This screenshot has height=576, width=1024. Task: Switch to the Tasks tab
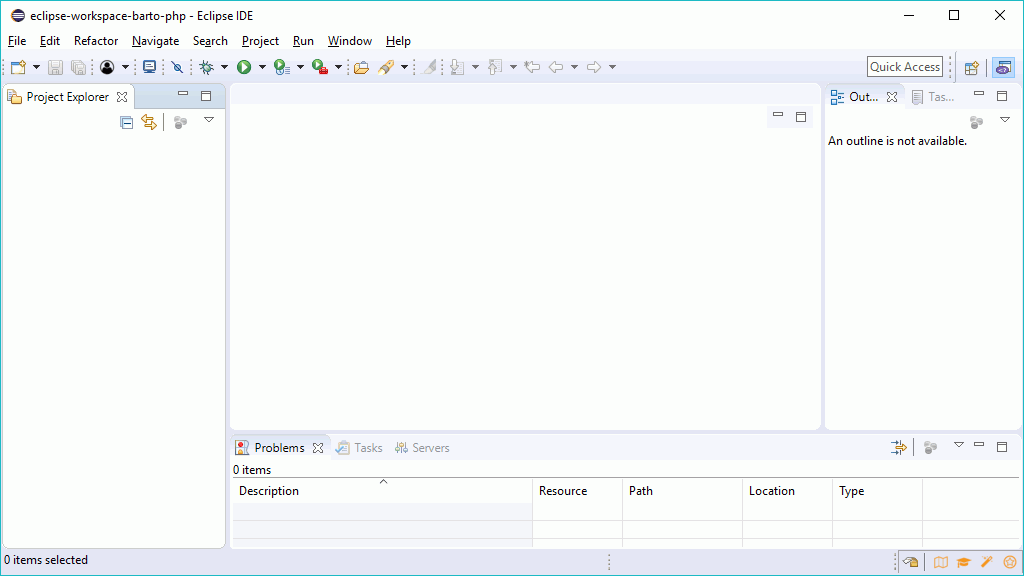point(359,448)
